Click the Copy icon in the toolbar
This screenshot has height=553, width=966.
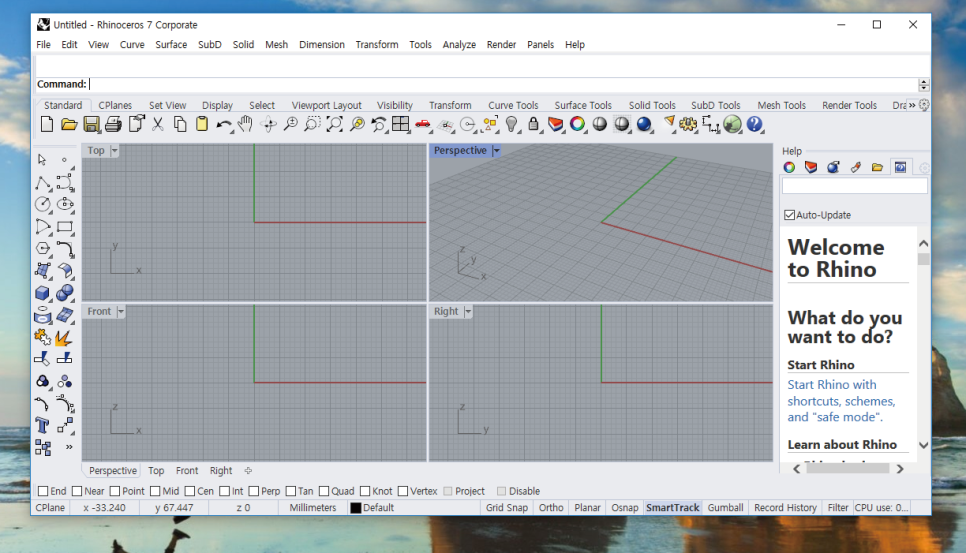(x=180, y=124)
